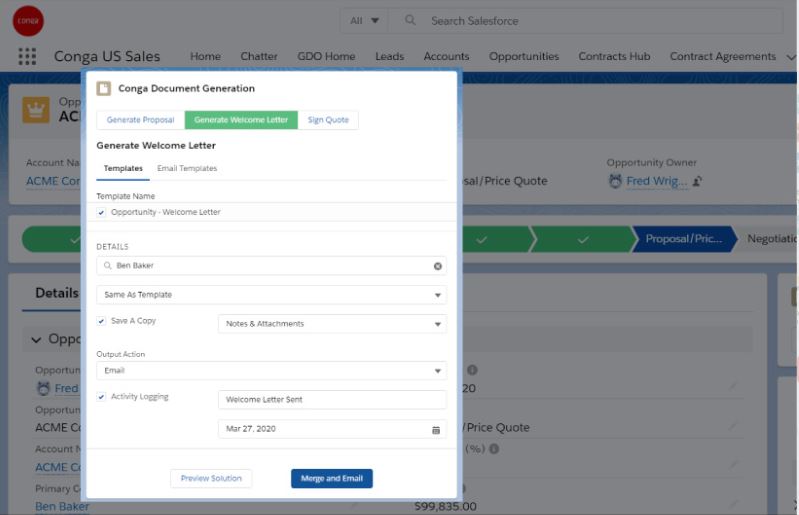Click the Welcome Letter Sent text field
The image size is (799, 515).
(332, 400)
